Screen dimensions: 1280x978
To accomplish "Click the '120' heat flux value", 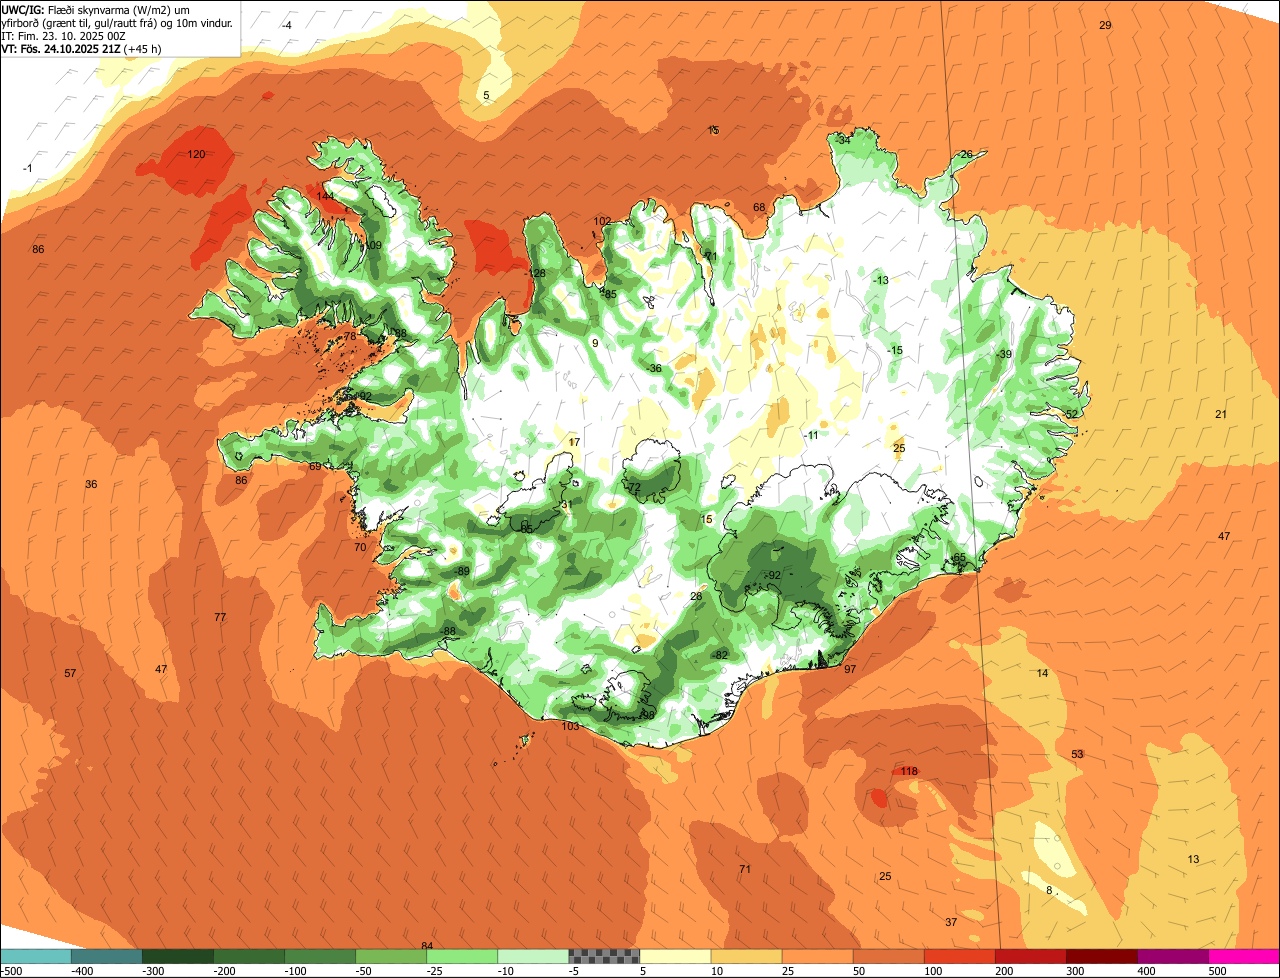I will [x=197, y=154].
